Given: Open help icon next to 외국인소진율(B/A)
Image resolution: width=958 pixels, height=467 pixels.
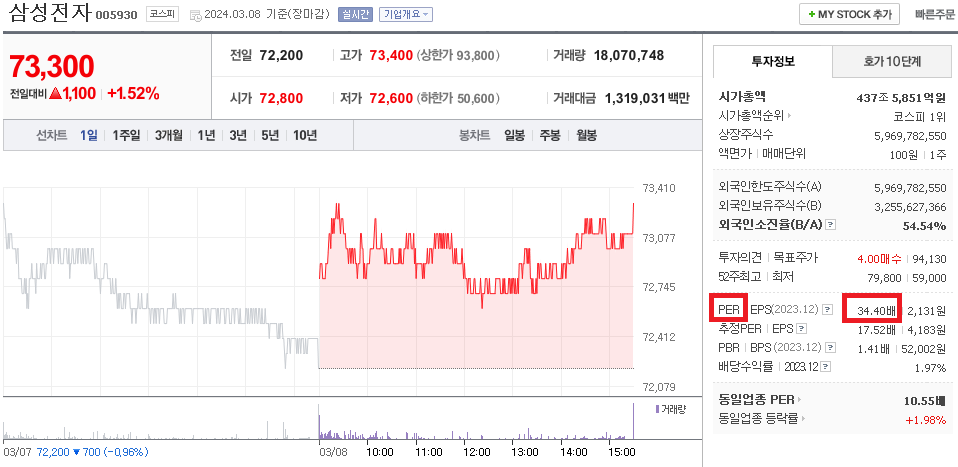Looking at the screenshot, I should (x=830, y=225).
